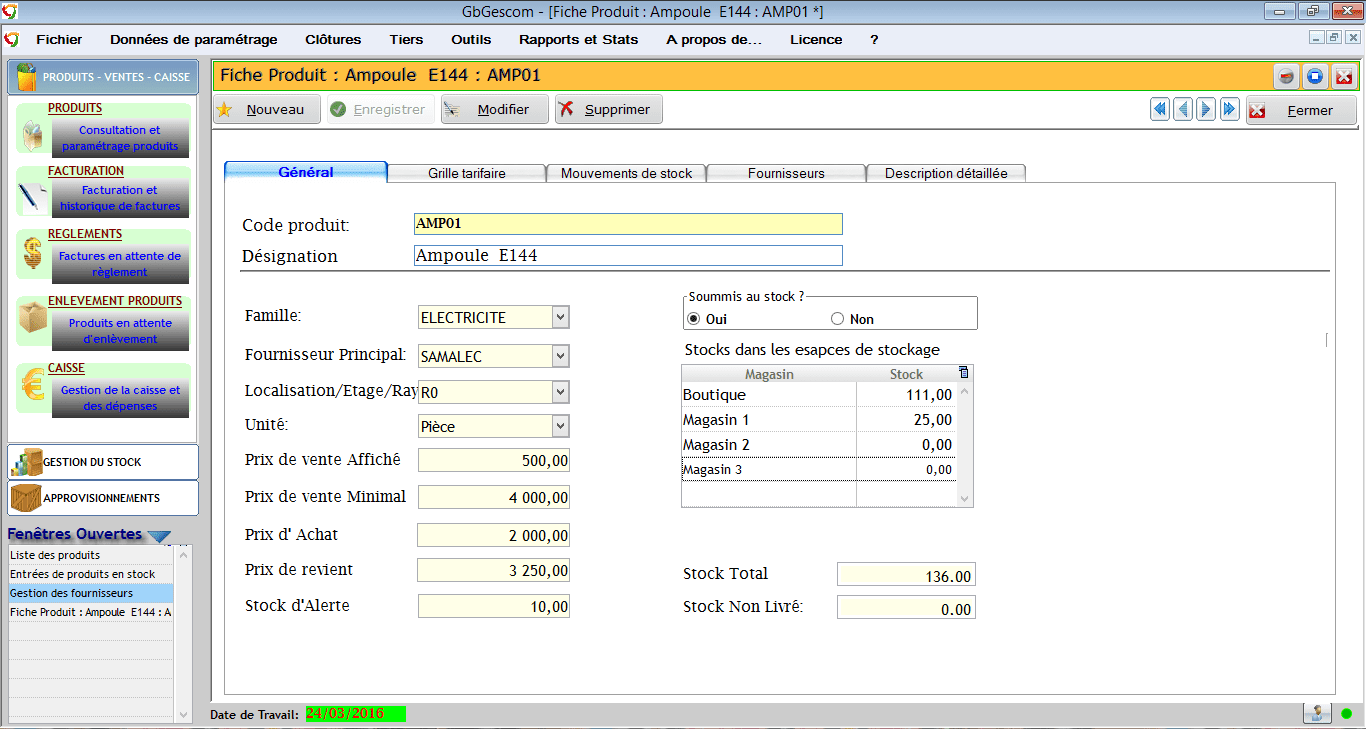Click the grid options icon in stock table

[x=963, y=373]
